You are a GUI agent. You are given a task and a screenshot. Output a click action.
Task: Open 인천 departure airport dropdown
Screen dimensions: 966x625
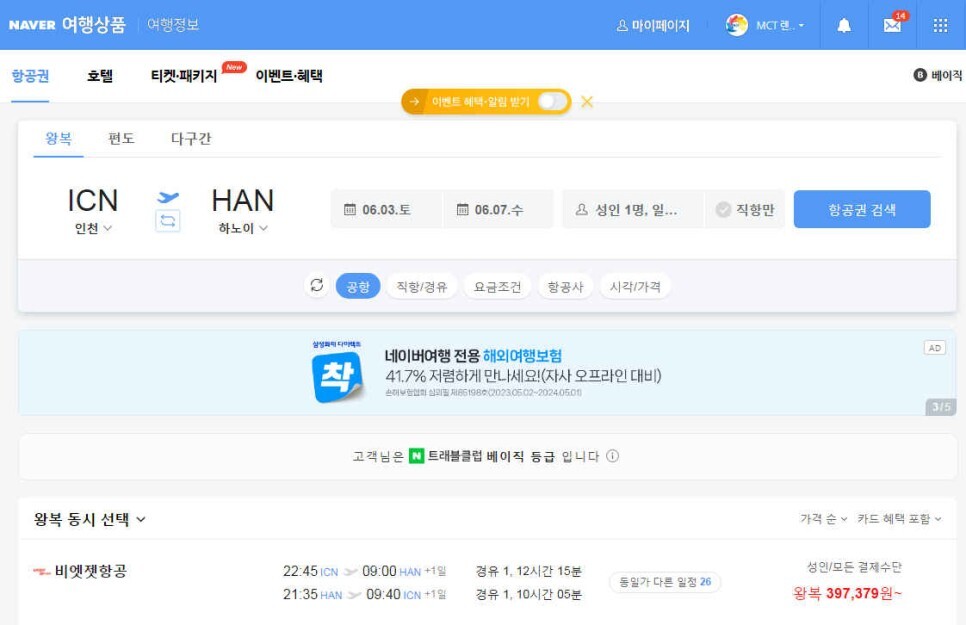[x=93, y=228]
